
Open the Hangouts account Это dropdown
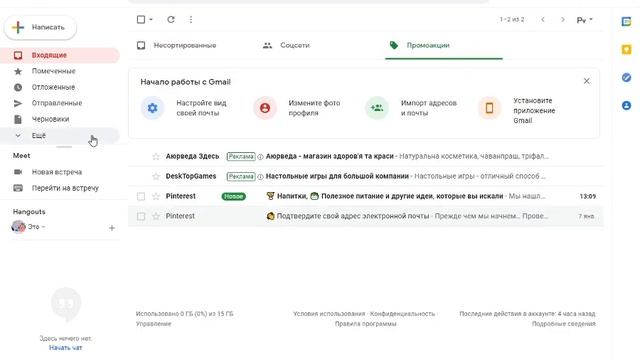point(36,227)
